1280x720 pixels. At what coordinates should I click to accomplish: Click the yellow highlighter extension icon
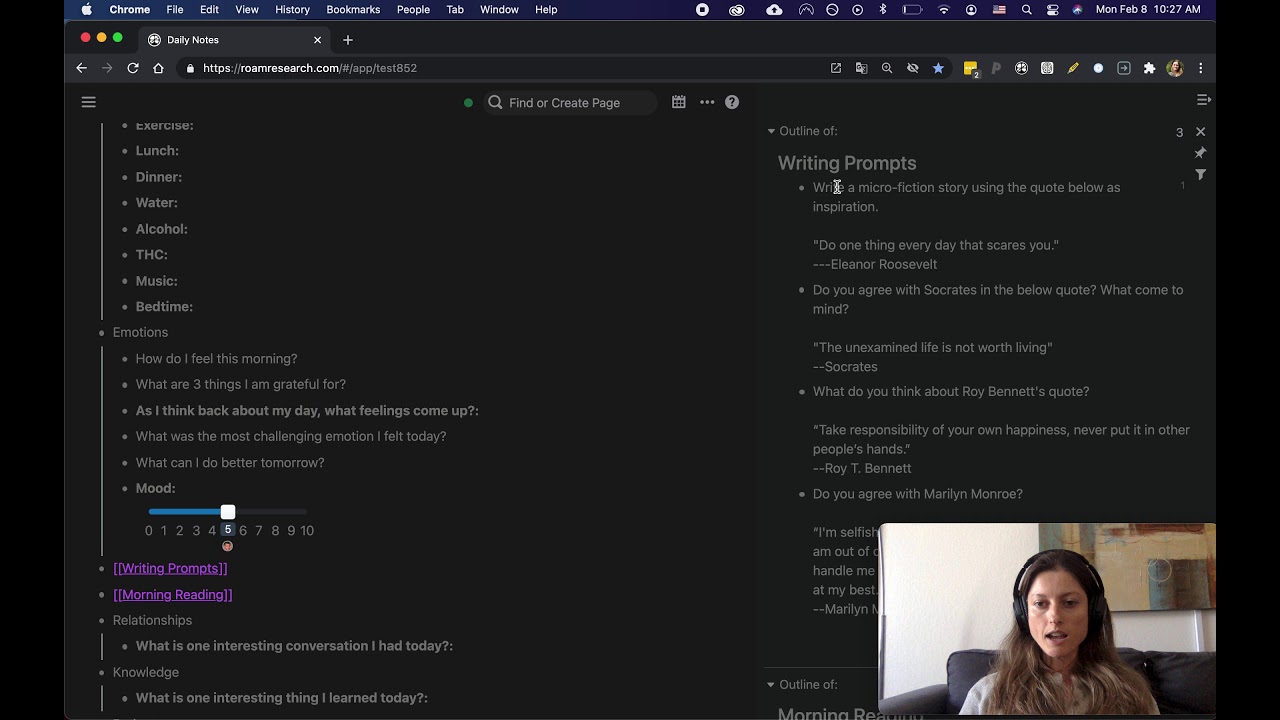(1073, 68)
